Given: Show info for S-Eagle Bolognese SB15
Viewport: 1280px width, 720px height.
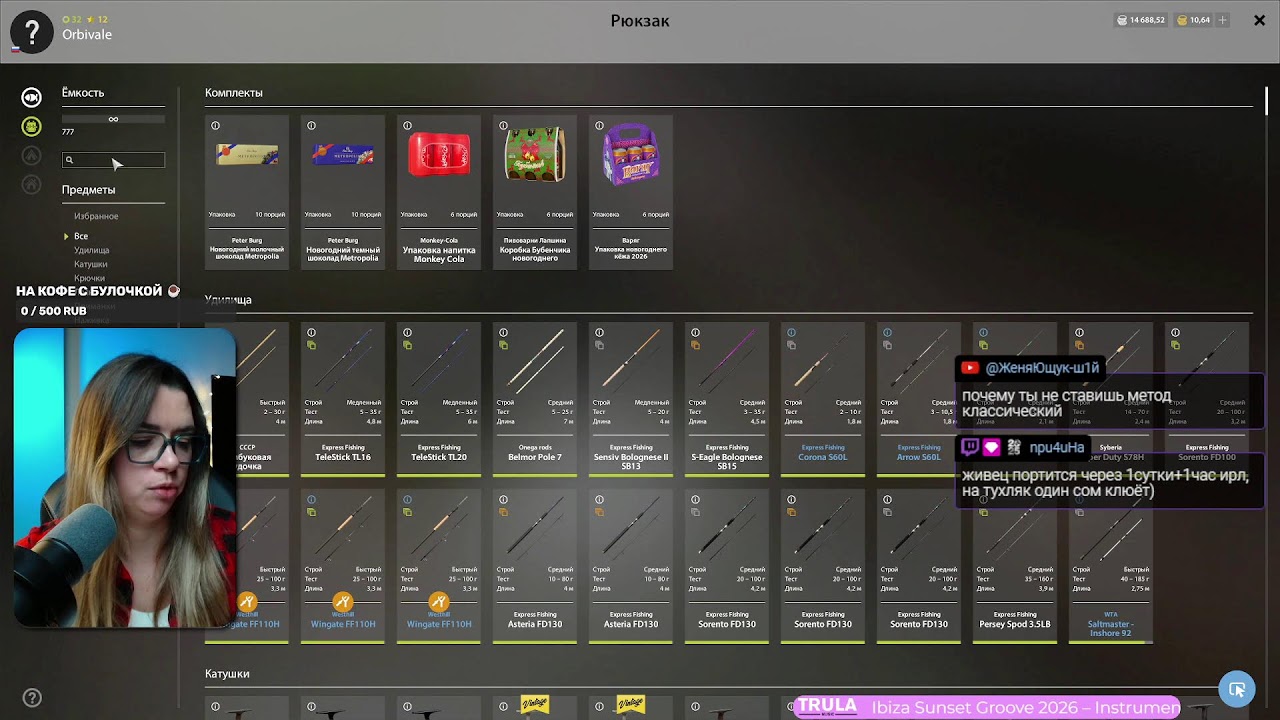Looking at the screenshot, I should pos(695,333).
